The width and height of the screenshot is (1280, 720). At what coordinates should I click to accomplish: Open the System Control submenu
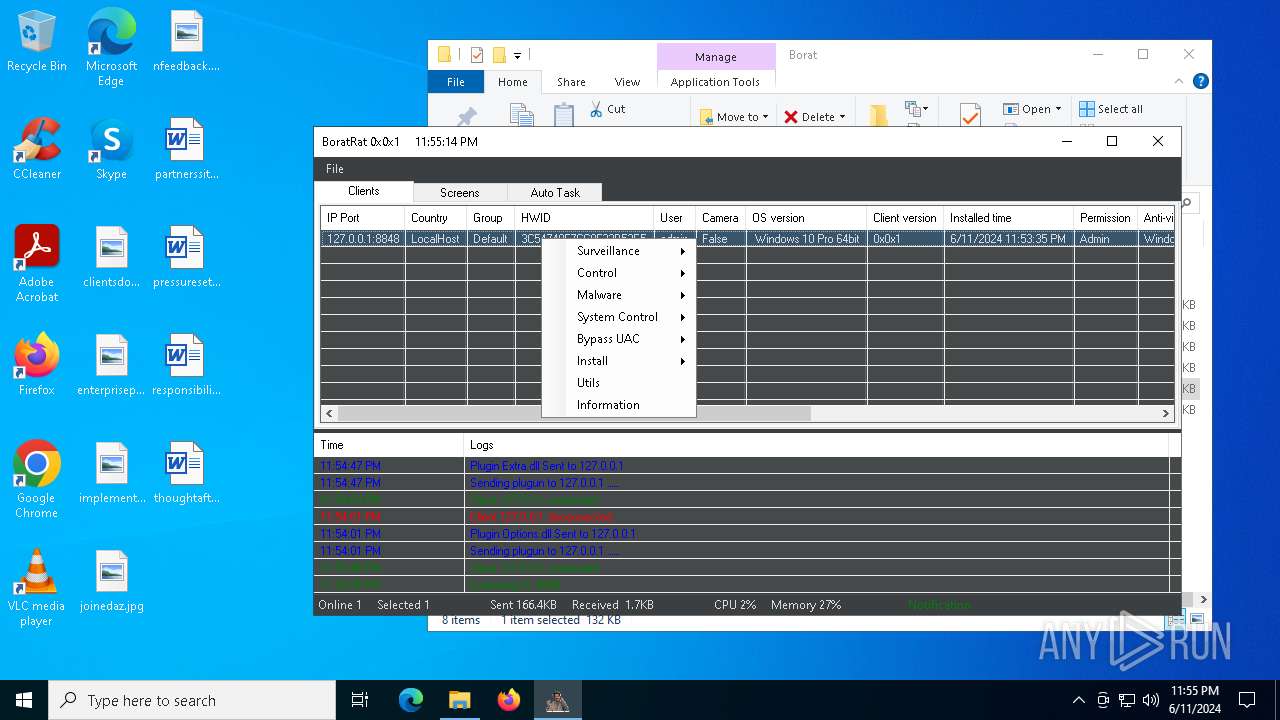coord(619,317)
